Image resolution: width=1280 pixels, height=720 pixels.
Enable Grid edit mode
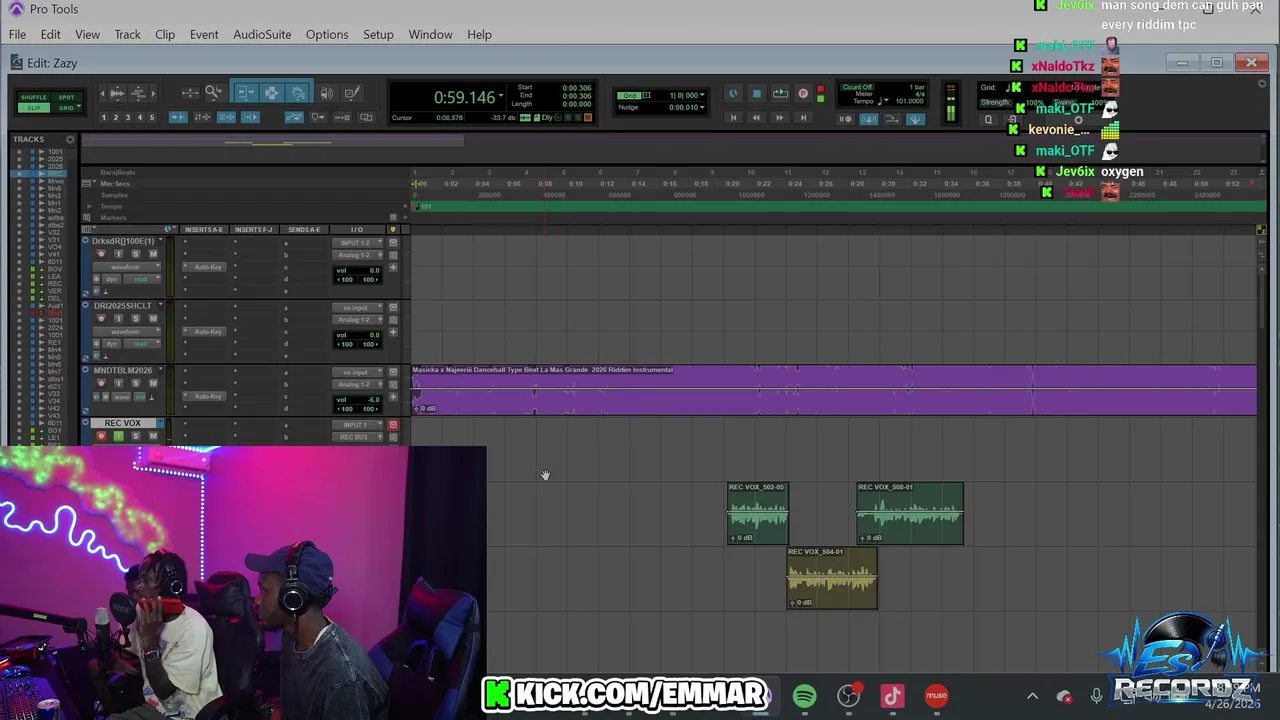coord(66,108)
